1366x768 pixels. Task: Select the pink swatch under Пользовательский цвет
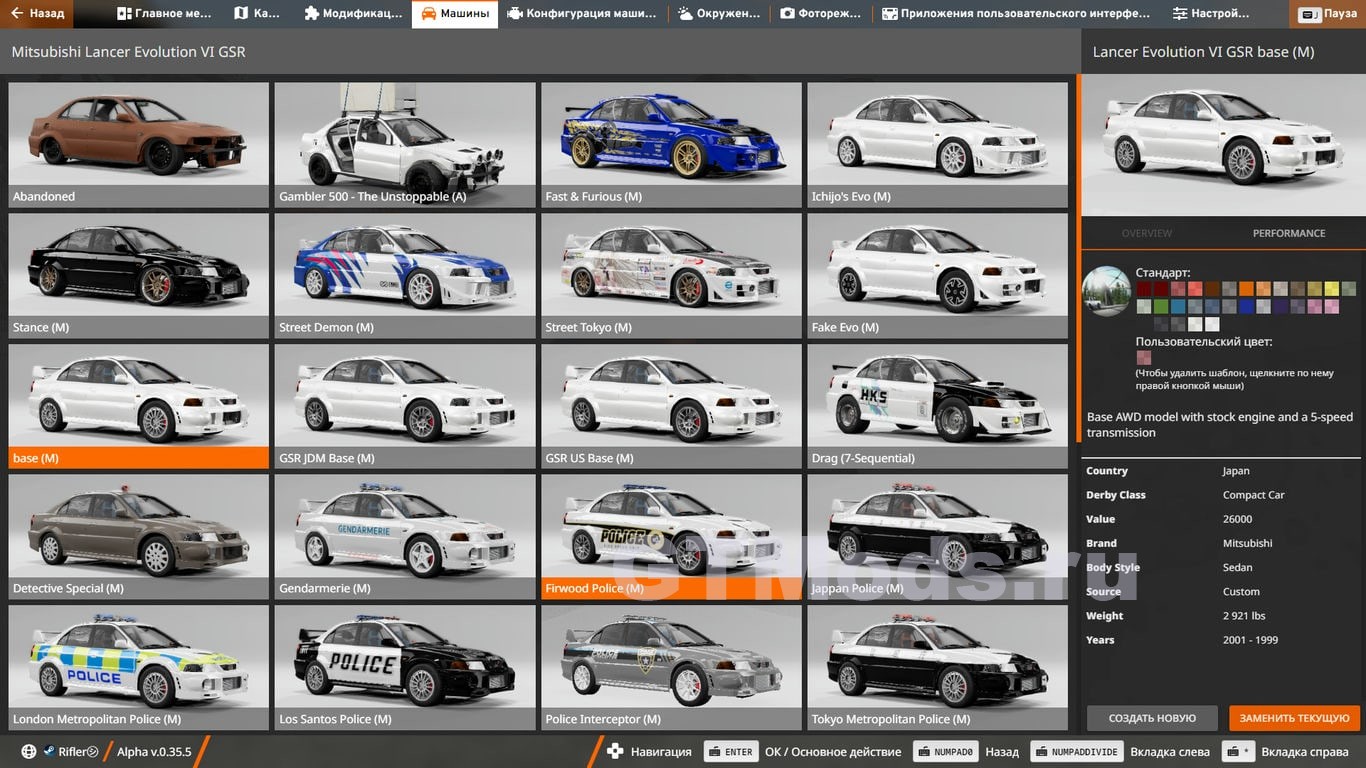point(1144,358)
